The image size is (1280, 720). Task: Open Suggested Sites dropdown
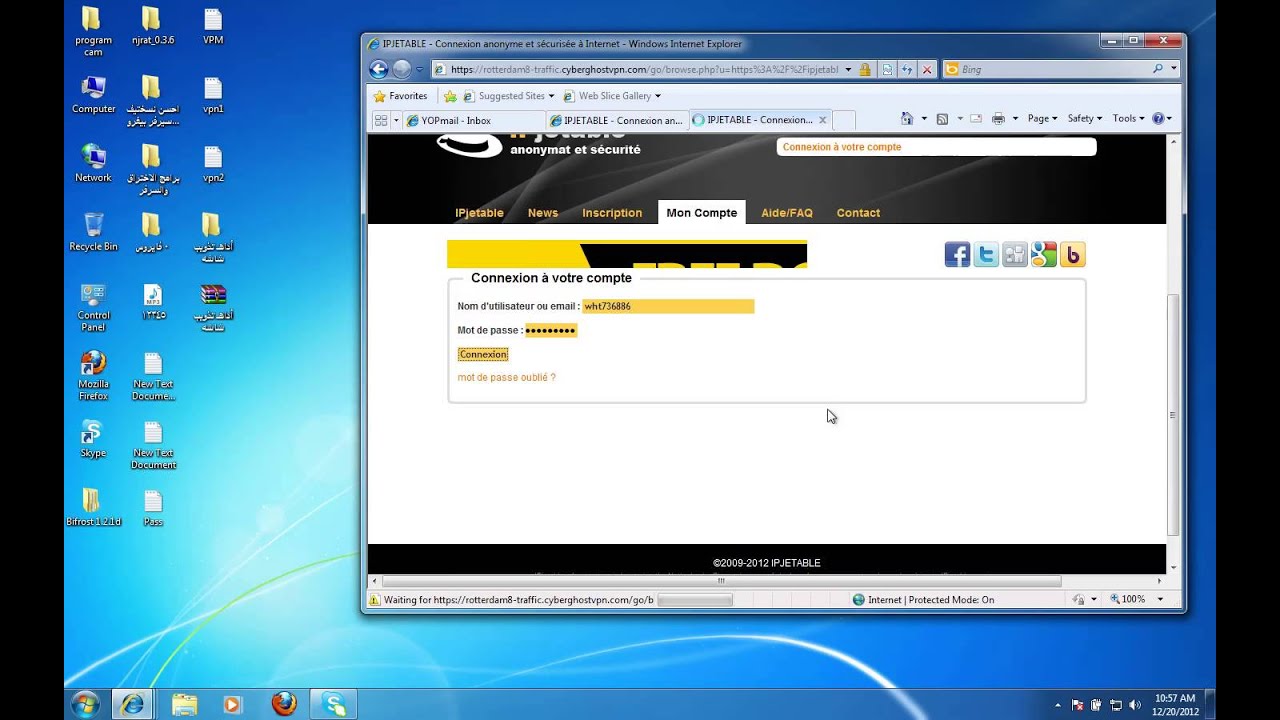[509, 96]
